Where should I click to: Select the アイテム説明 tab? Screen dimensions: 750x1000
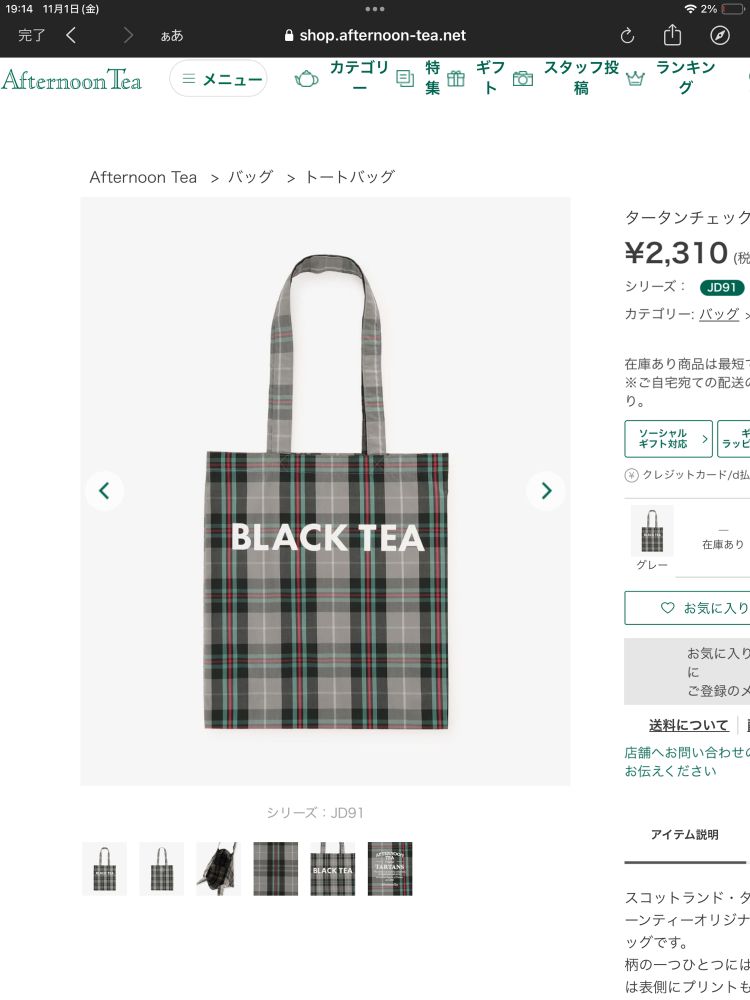coord(684,834)
